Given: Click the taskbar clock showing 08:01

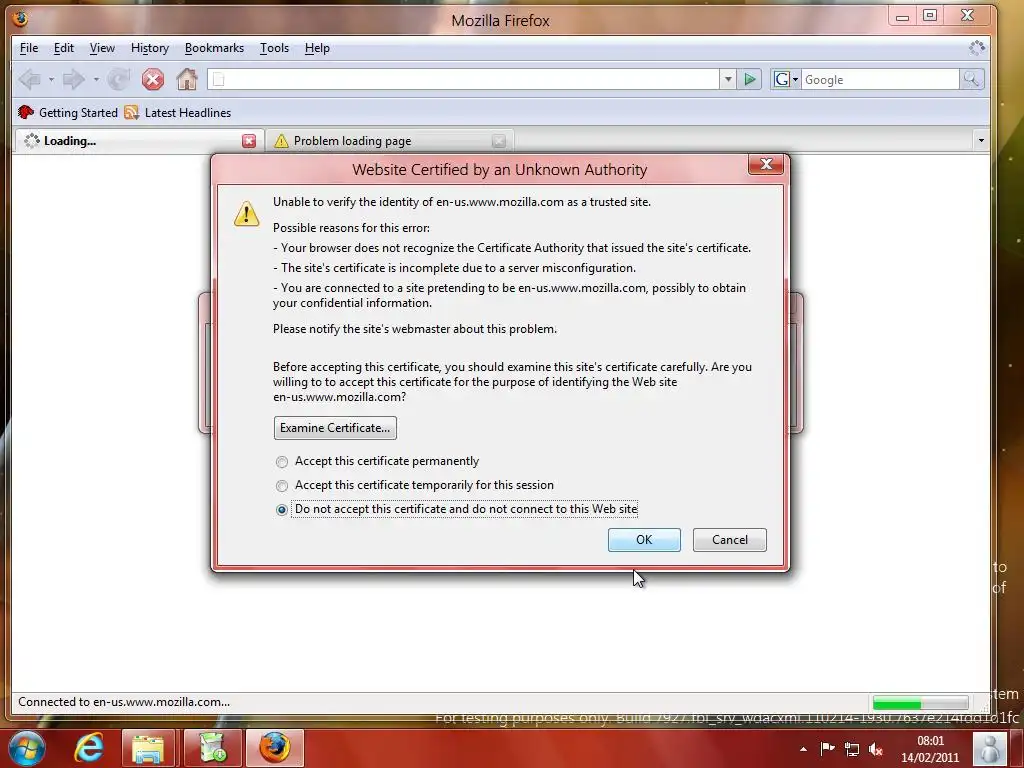Looking at the screenshot, I should (x=930, y=749).
